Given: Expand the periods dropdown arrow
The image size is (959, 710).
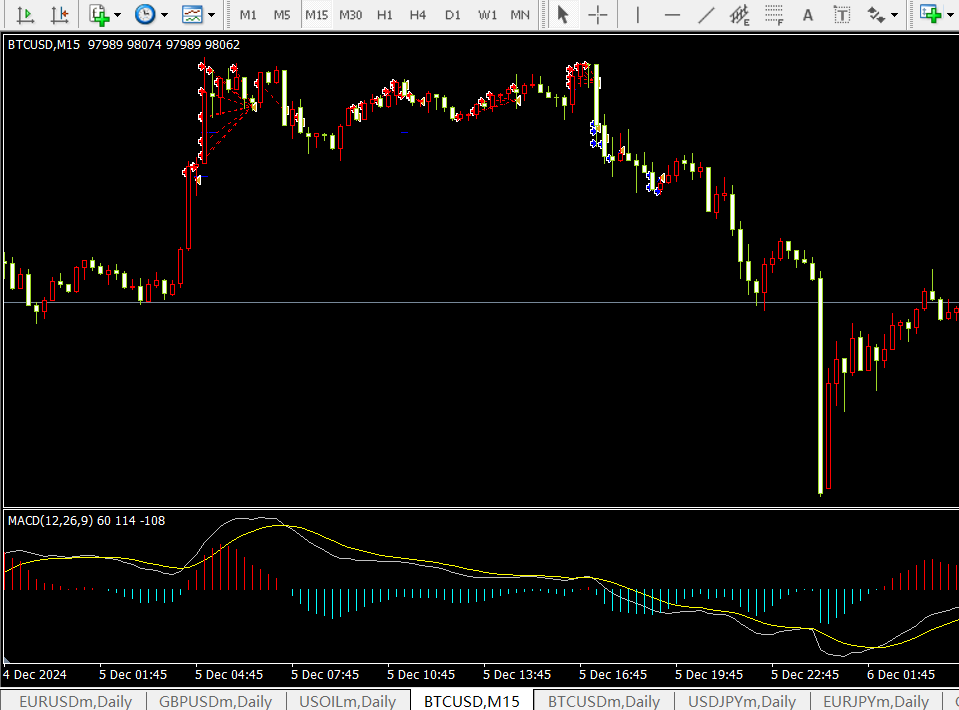Looking at the screenshot, I should click(x=164, y=15).
